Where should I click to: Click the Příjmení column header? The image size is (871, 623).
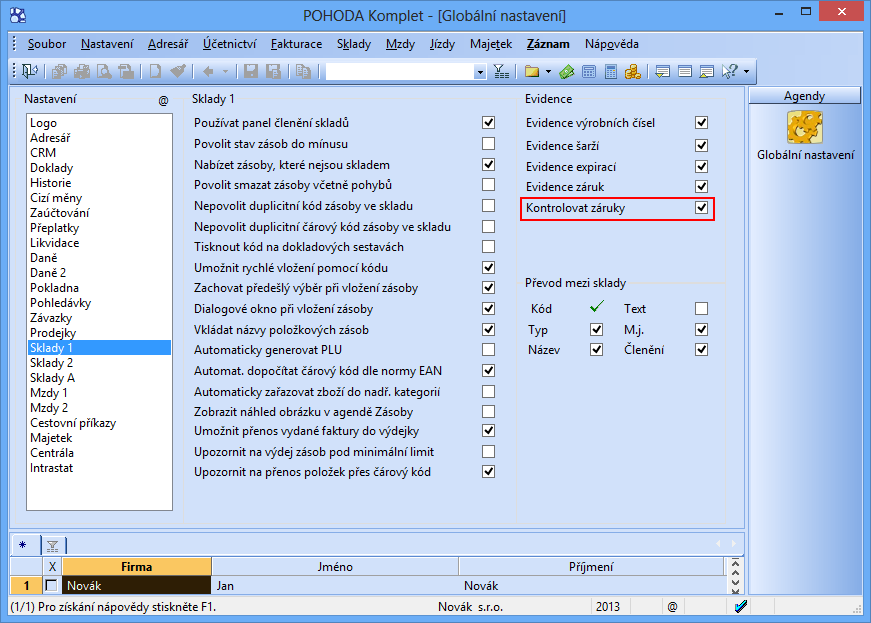591,567
